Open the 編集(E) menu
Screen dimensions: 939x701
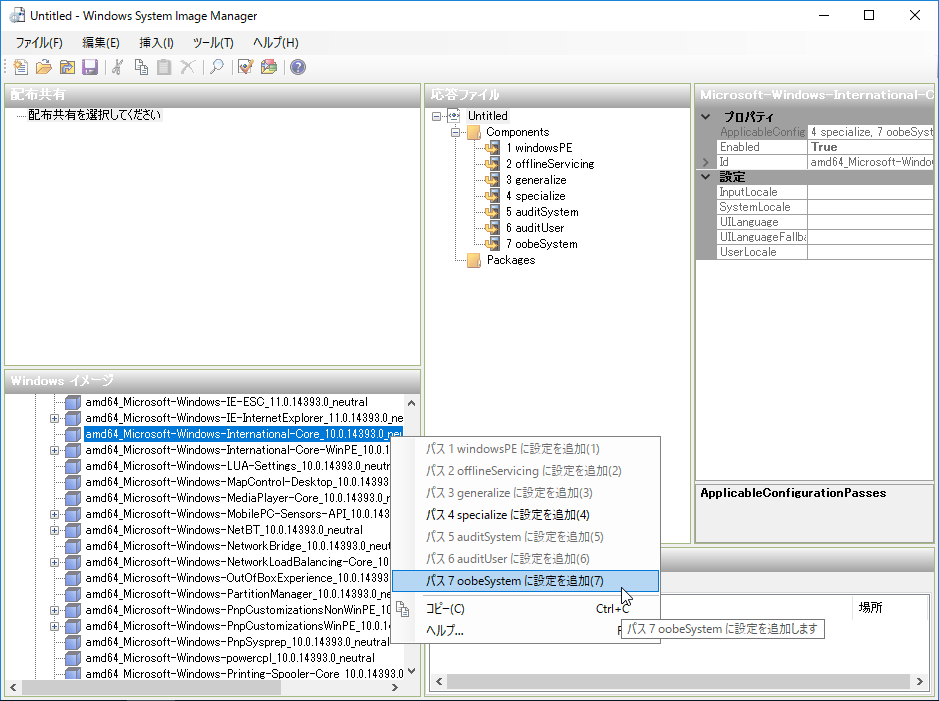101,43
